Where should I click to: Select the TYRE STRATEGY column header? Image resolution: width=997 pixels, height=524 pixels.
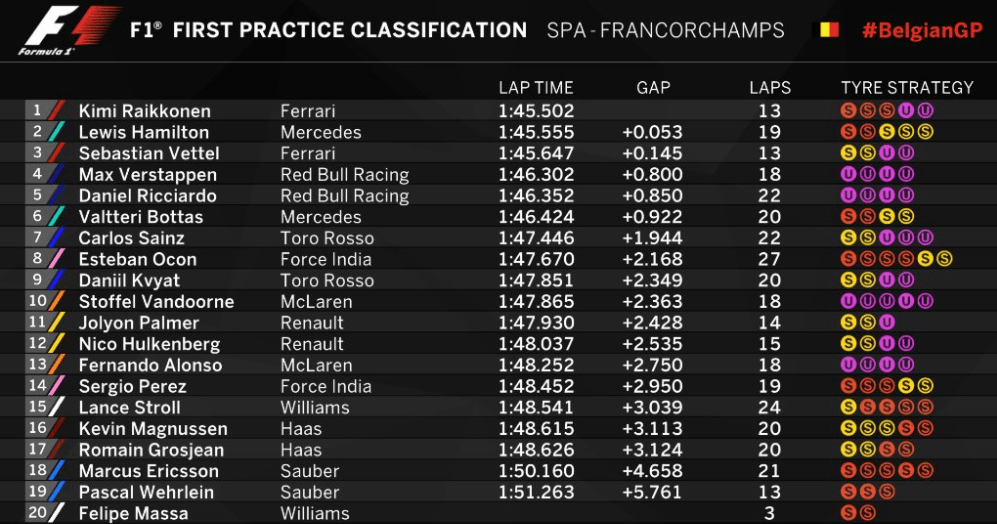tap(907, 88)
